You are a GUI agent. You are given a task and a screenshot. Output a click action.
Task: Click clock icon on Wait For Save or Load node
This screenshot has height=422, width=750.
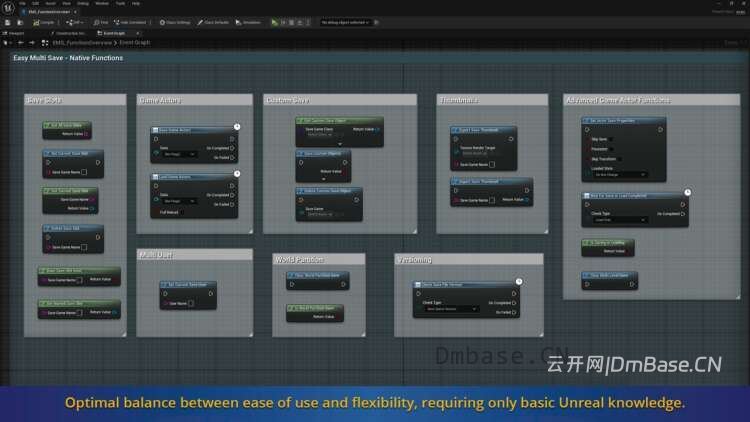tap(687, 192)
